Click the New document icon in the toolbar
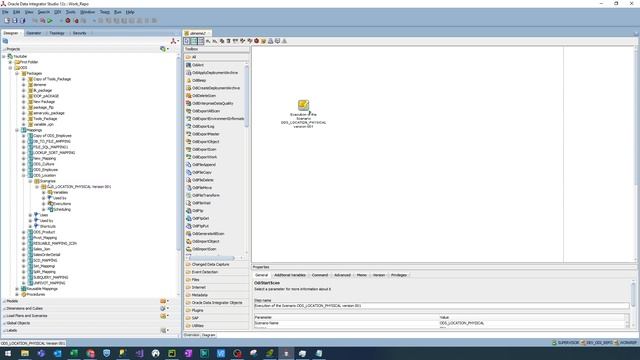This screenshot has width=640, height=360. tap(7, 20)
